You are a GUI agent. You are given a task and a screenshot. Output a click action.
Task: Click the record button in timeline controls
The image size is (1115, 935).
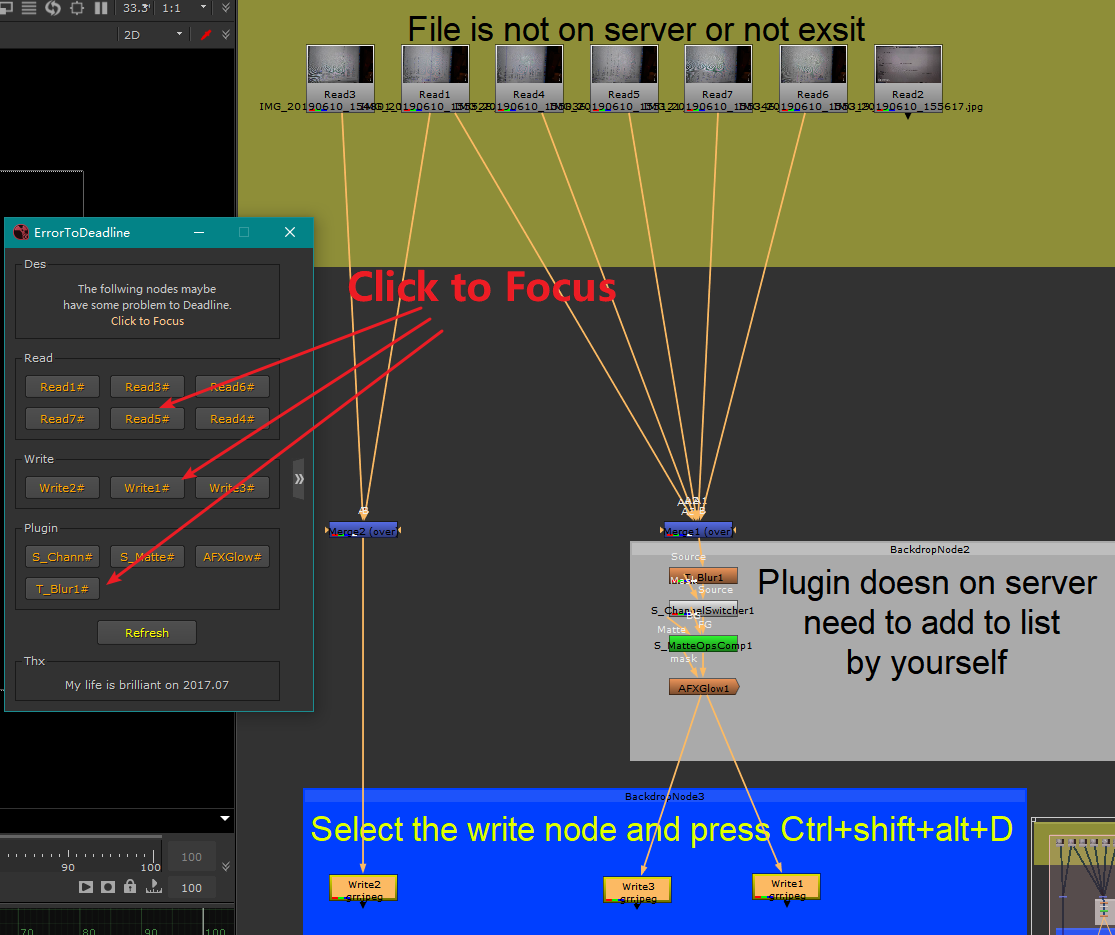point(107,887)
